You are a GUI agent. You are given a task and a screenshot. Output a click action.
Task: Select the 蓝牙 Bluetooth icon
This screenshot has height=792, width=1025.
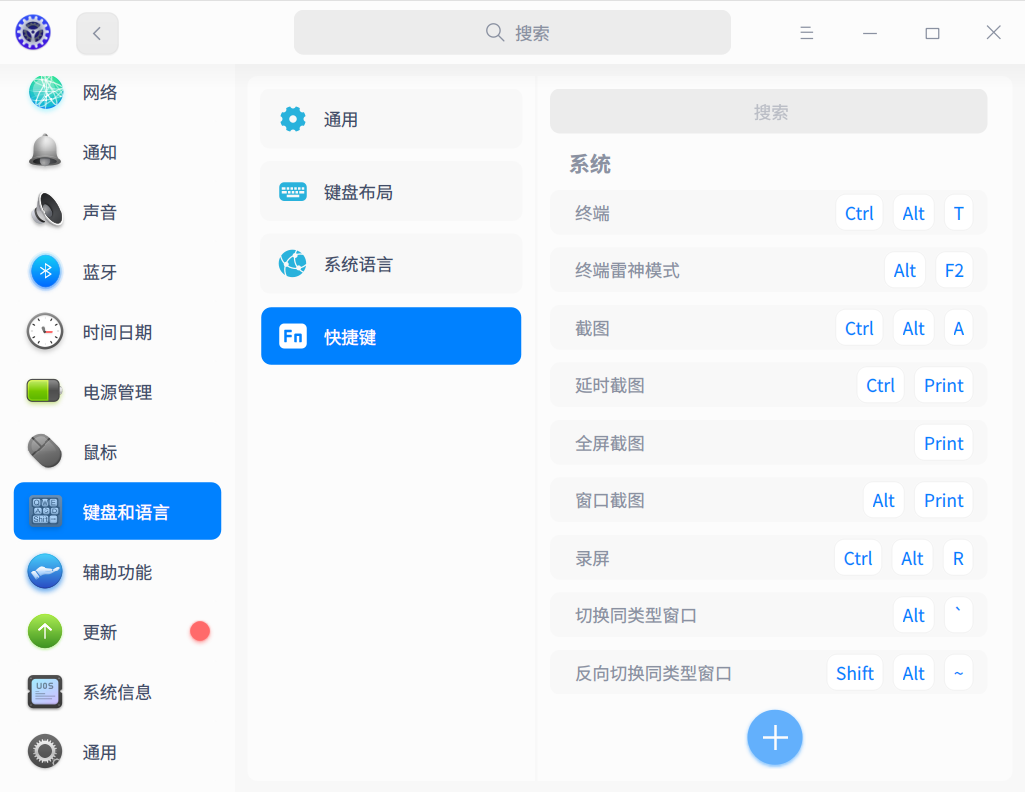(x=45, y=271)
